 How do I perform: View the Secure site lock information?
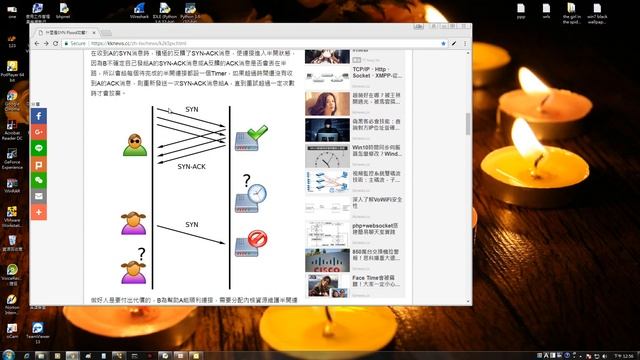click(75, 43)
